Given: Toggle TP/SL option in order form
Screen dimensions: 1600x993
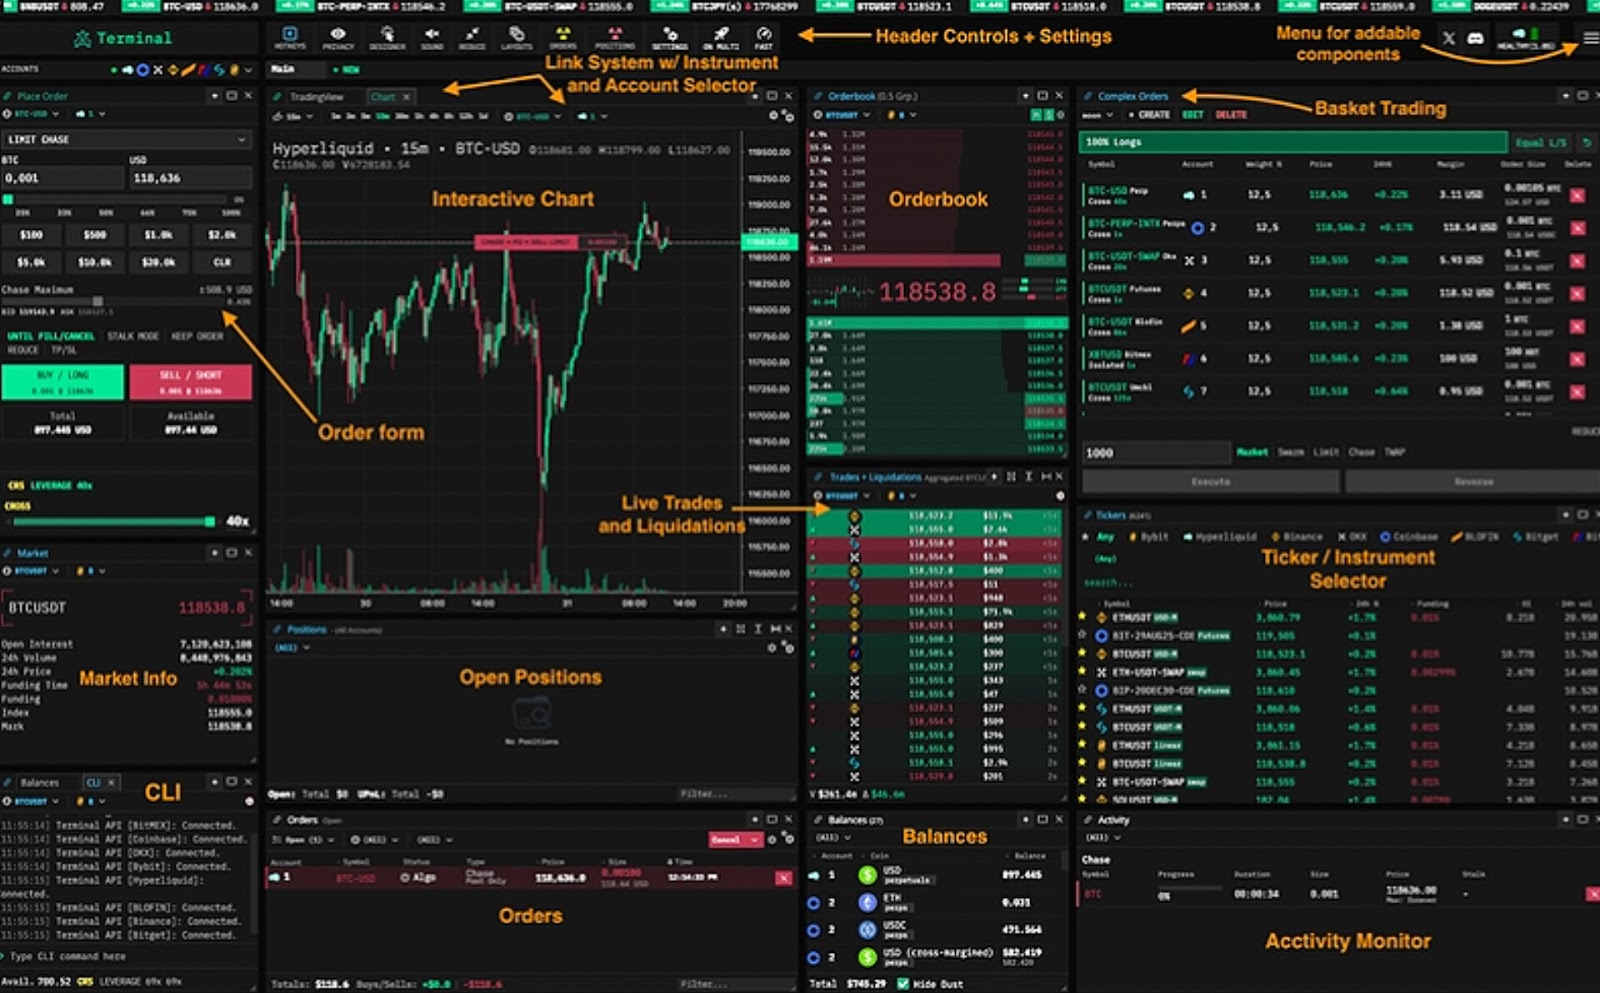Looking at the screenshot, I should click(x=63, y=350).
